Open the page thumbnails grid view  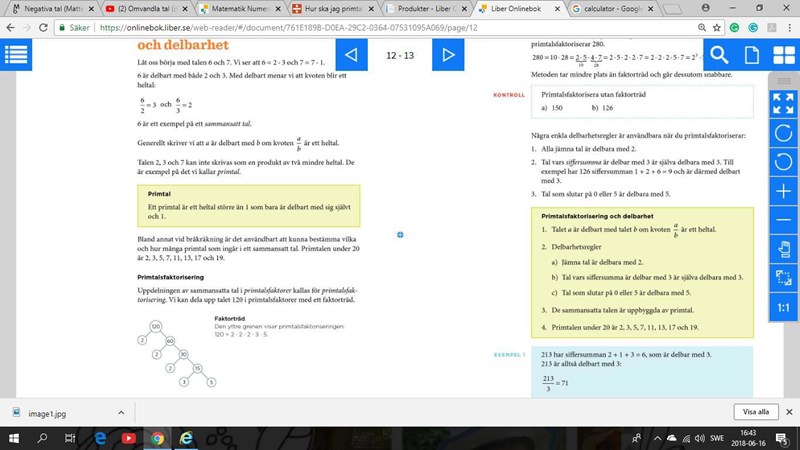(781, 54)
